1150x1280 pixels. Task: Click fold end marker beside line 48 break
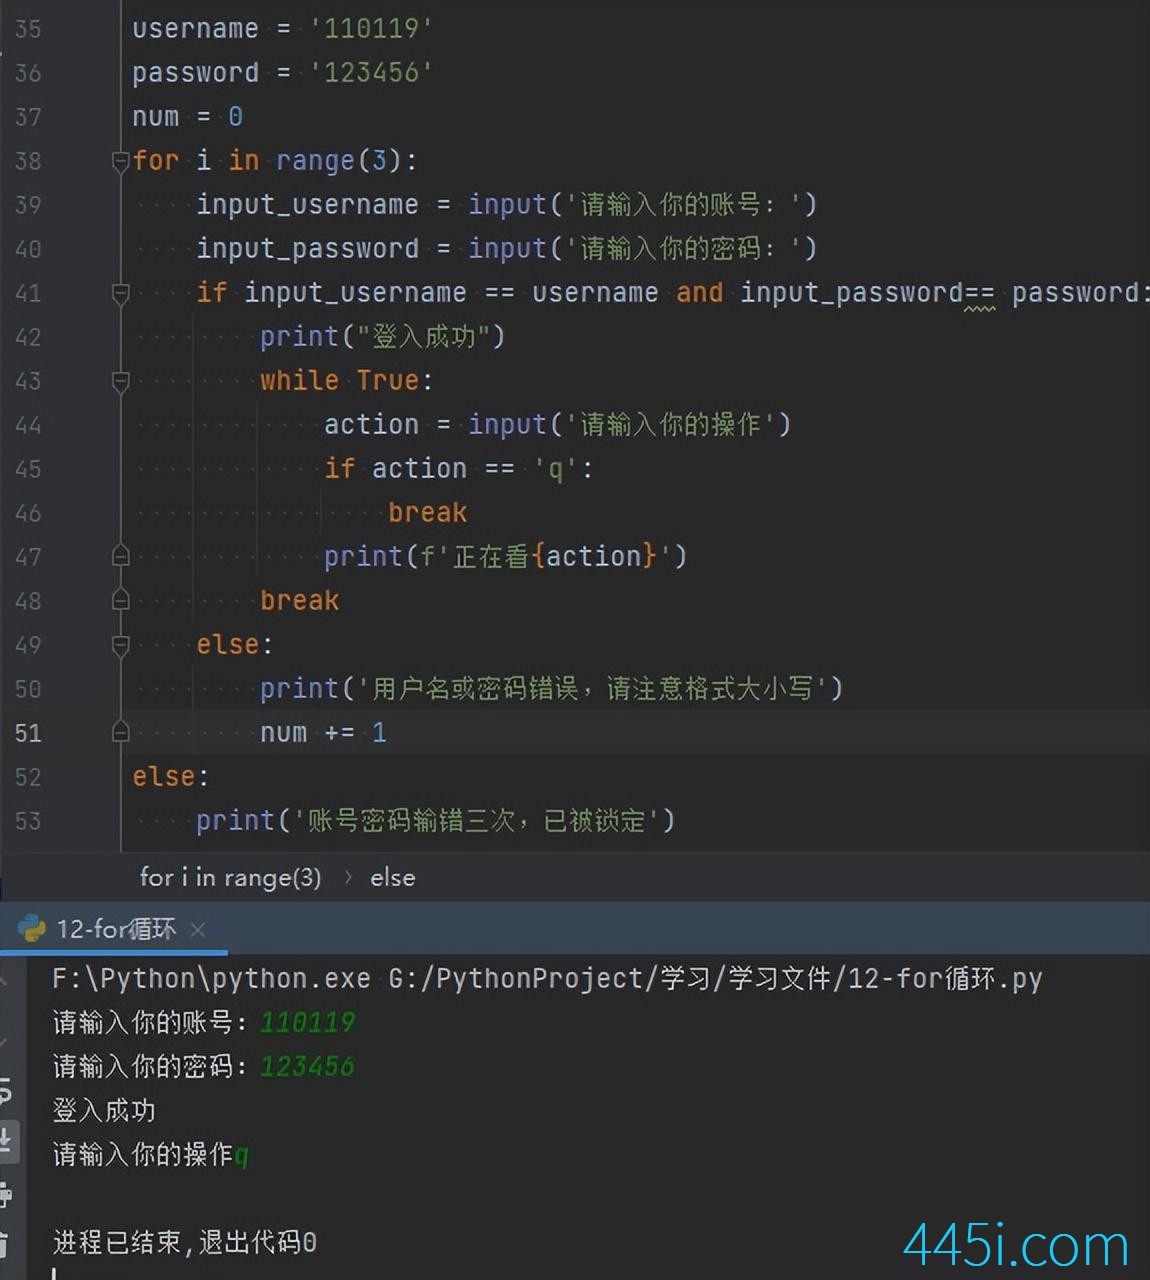pos(121,600)
